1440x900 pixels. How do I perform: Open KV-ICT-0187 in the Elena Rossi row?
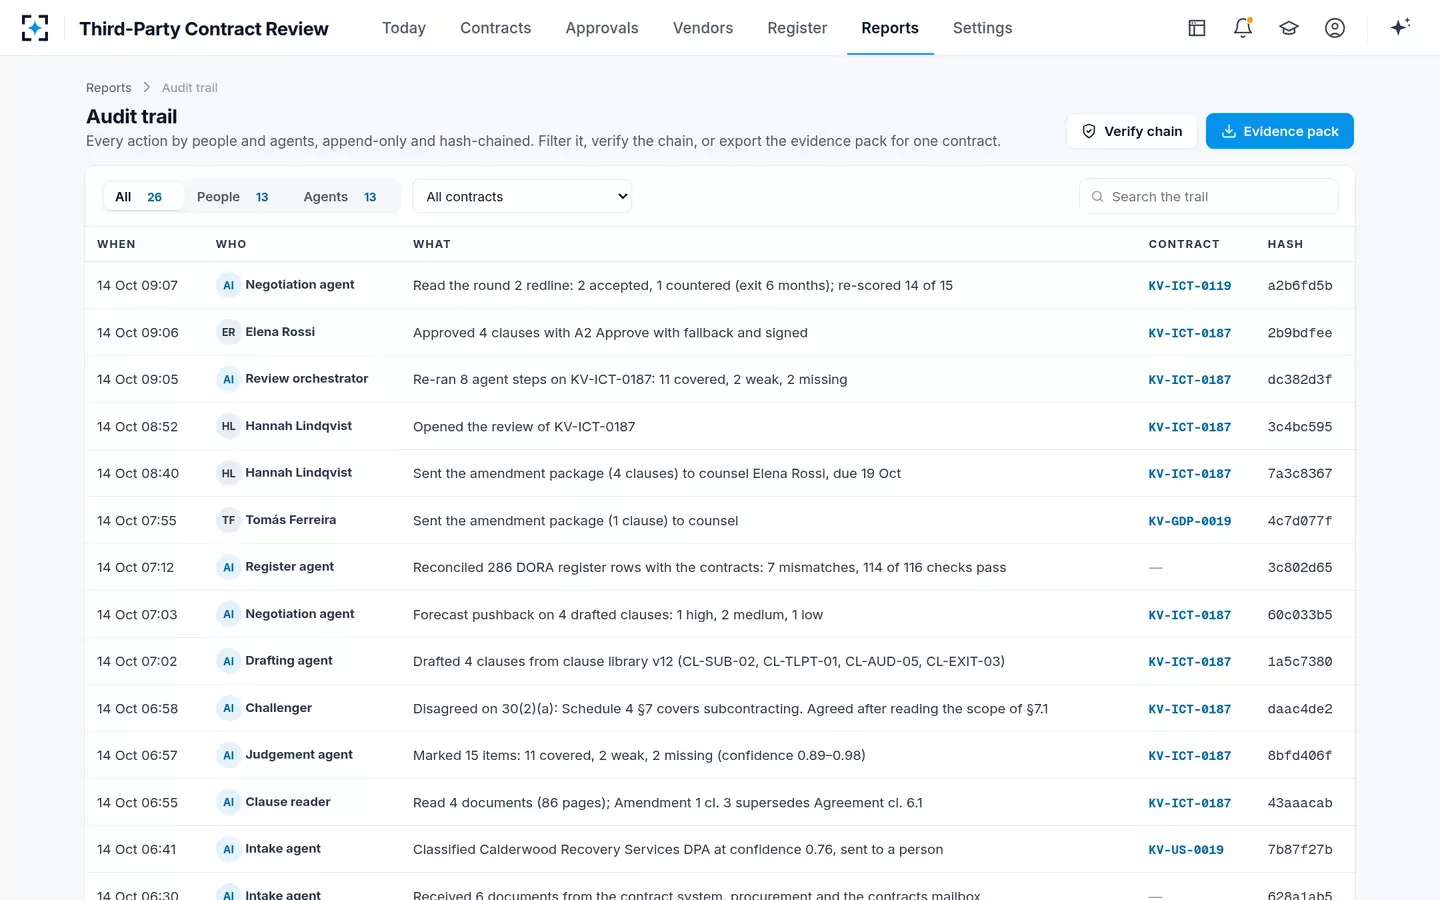tap(1190, 333)
